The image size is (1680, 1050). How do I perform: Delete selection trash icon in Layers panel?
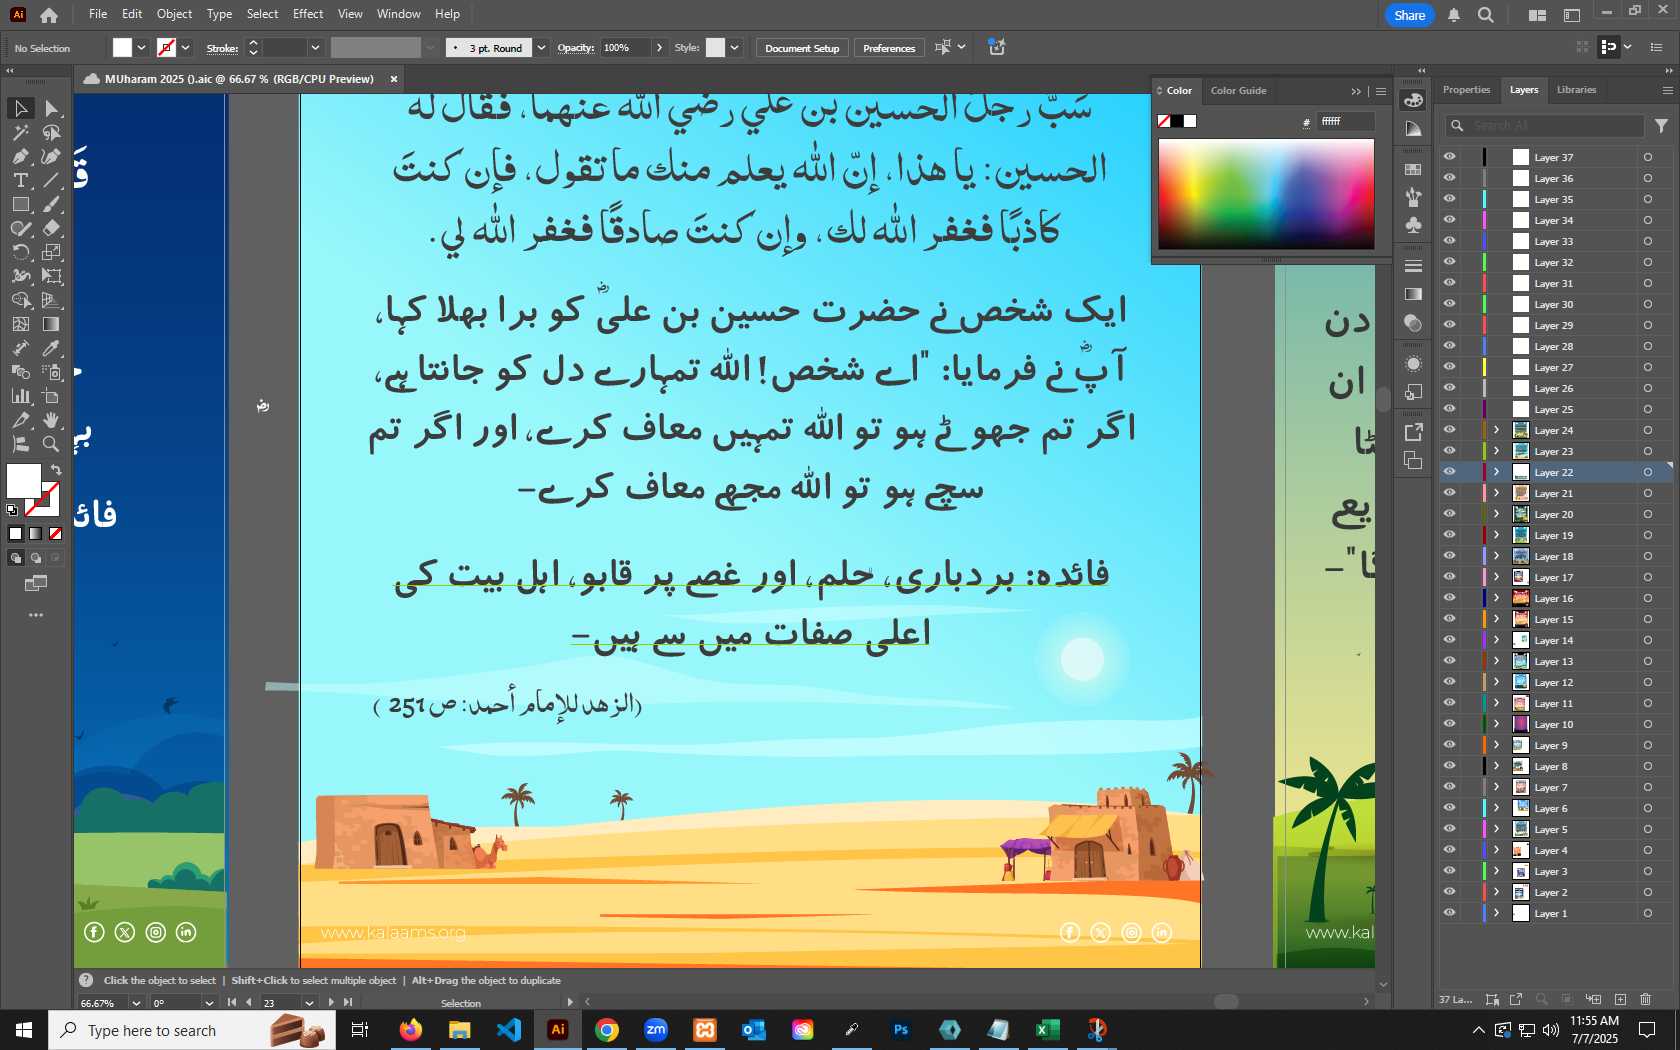pos(1646,999)
